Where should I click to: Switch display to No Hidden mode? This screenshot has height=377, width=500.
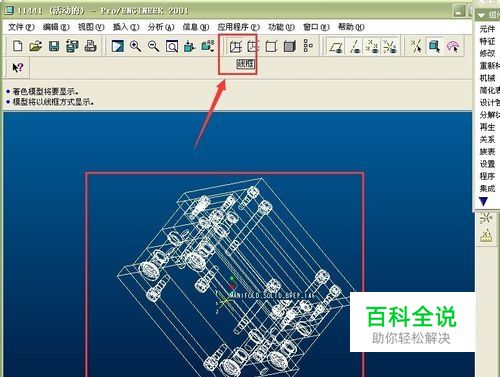tap(271, 46)
